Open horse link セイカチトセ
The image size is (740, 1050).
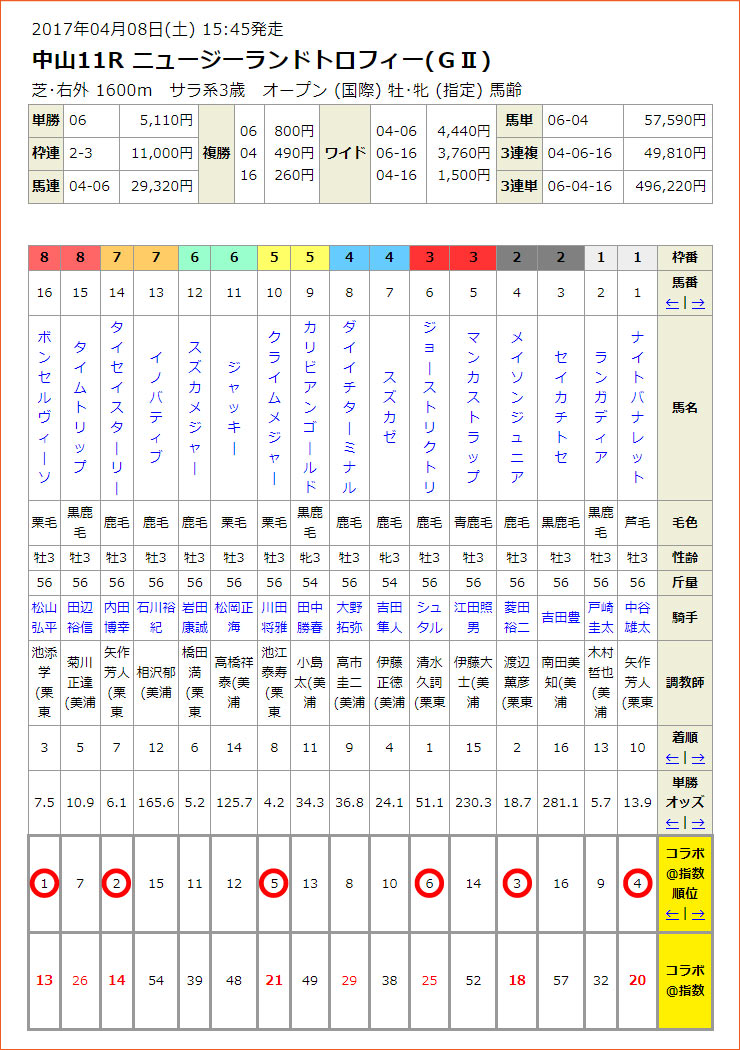[x=561, y=408]
